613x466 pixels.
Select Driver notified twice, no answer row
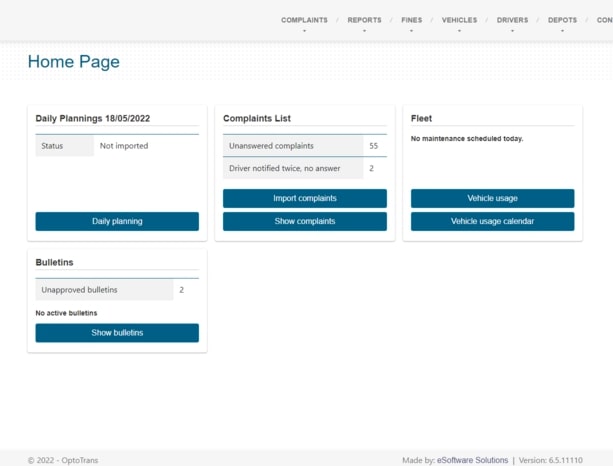[292, 169]
